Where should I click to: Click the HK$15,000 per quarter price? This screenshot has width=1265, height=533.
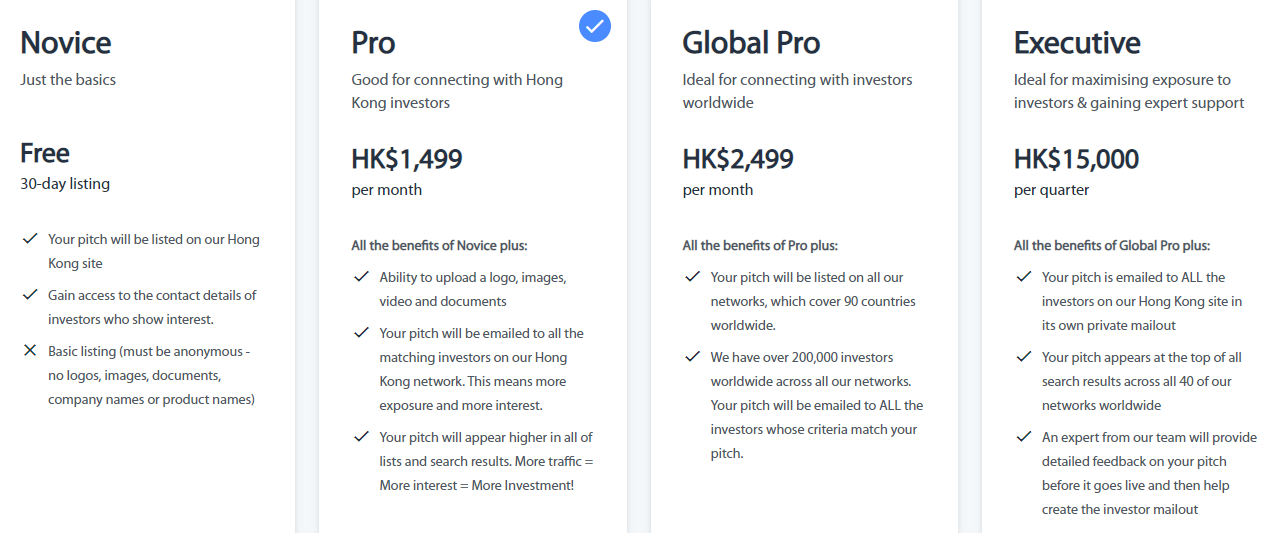tap(1076, 159)
